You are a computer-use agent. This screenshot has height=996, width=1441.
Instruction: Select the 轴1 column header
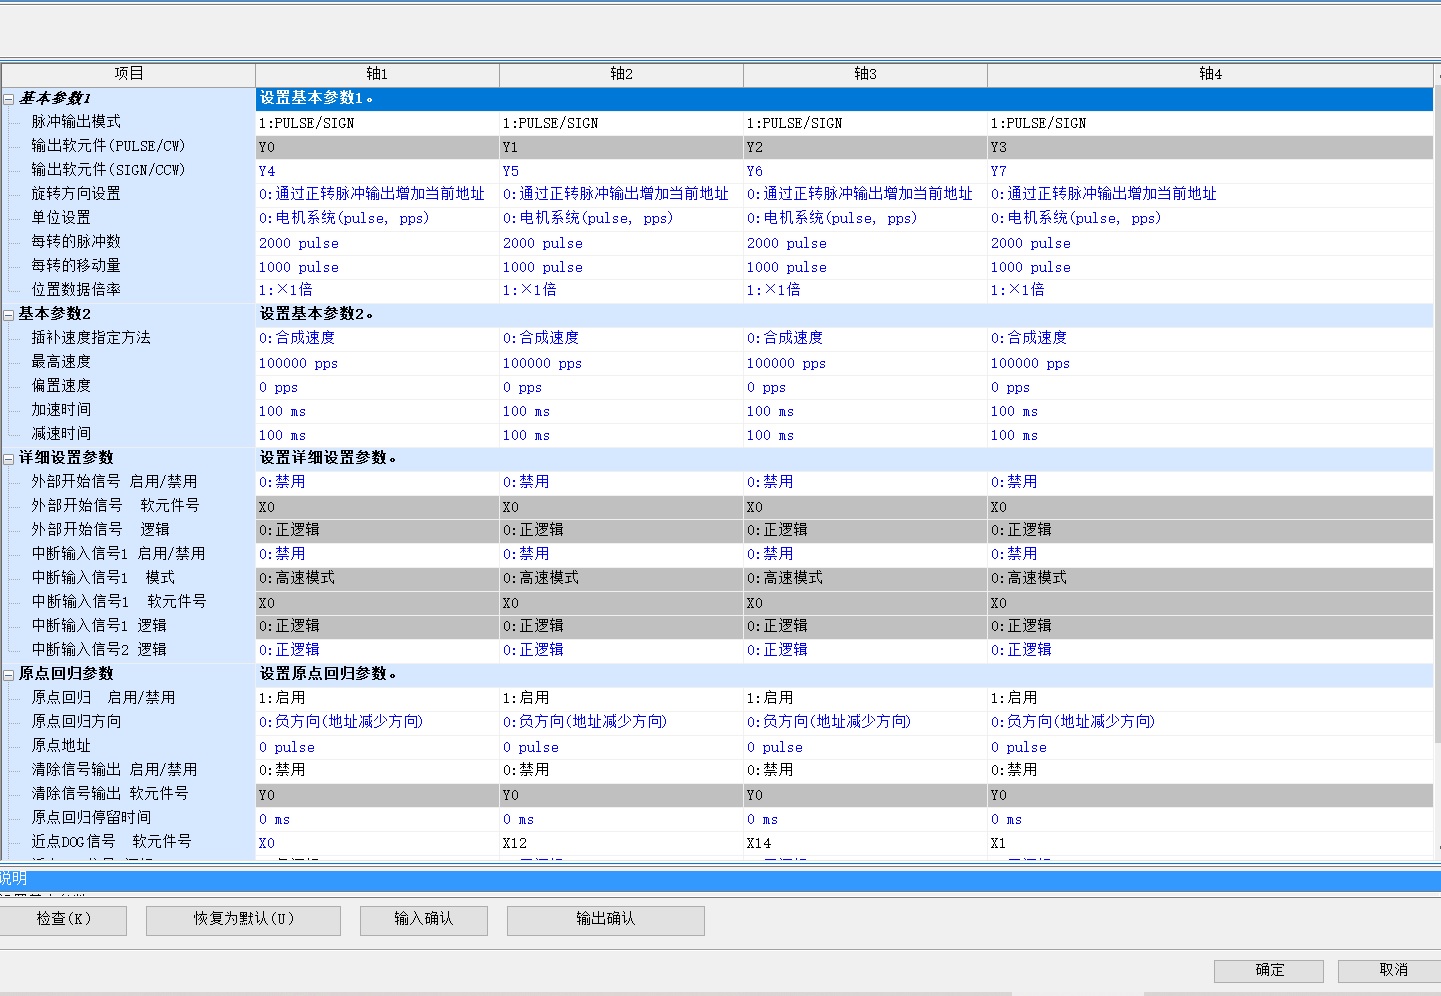click(x=377, y=74)
